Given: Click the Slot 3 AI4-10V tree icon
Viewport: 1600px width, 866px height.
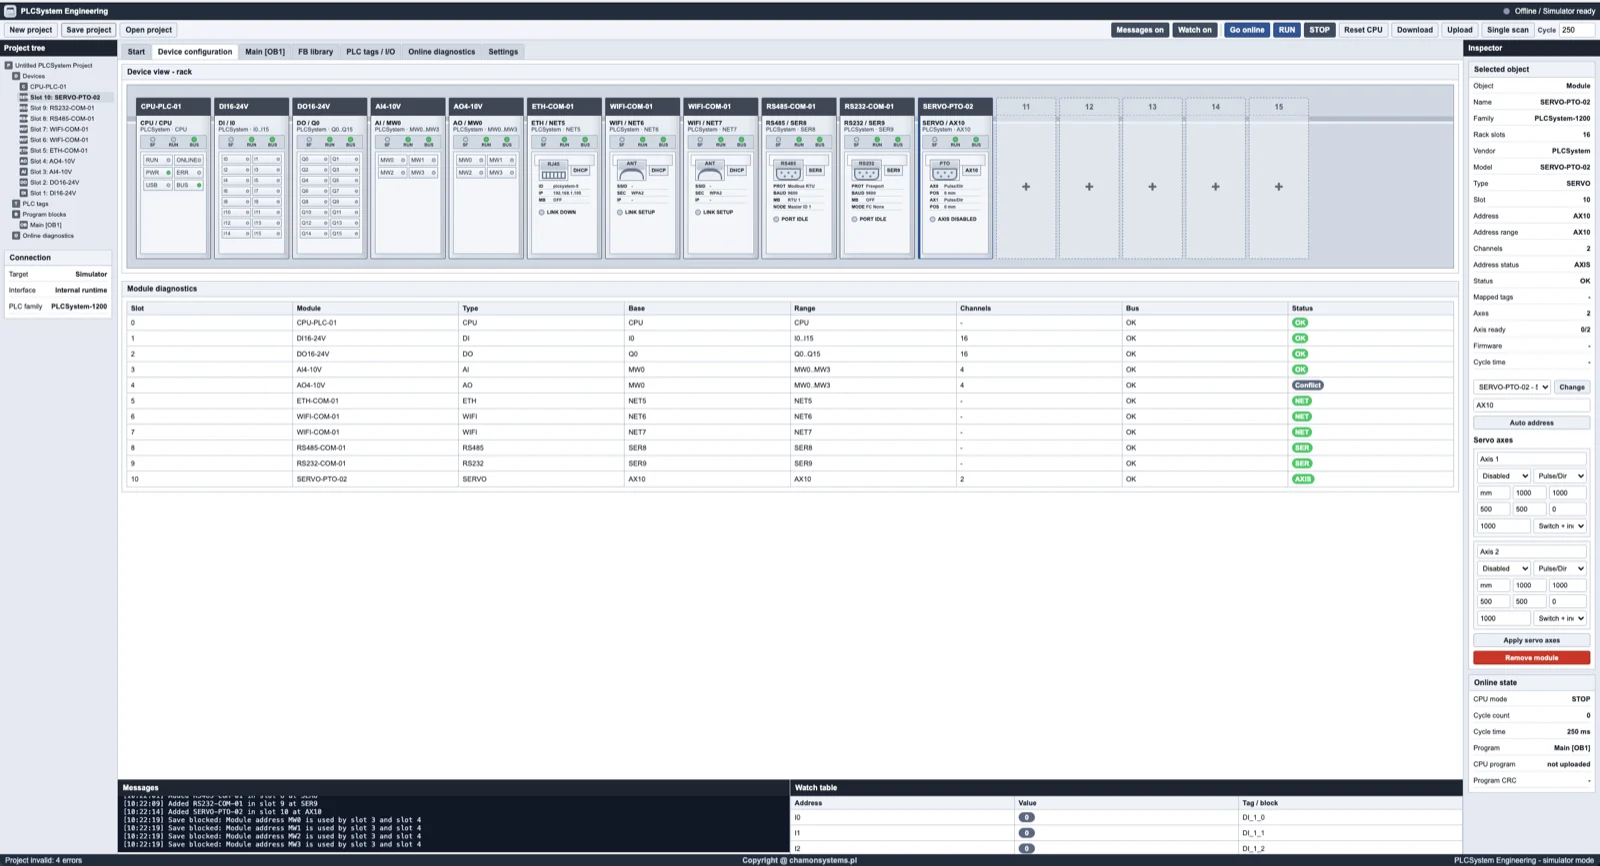Looking at the screenshot, I should pos(24,172).
